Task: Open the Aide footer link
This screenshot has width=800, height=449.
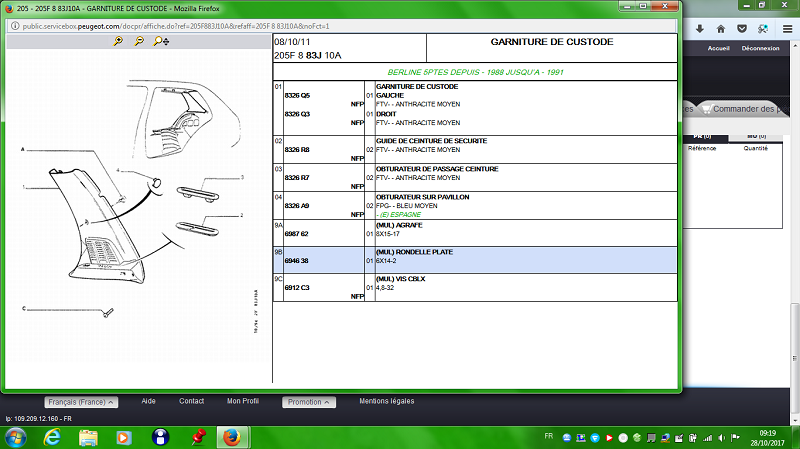Action: point(148,401)
